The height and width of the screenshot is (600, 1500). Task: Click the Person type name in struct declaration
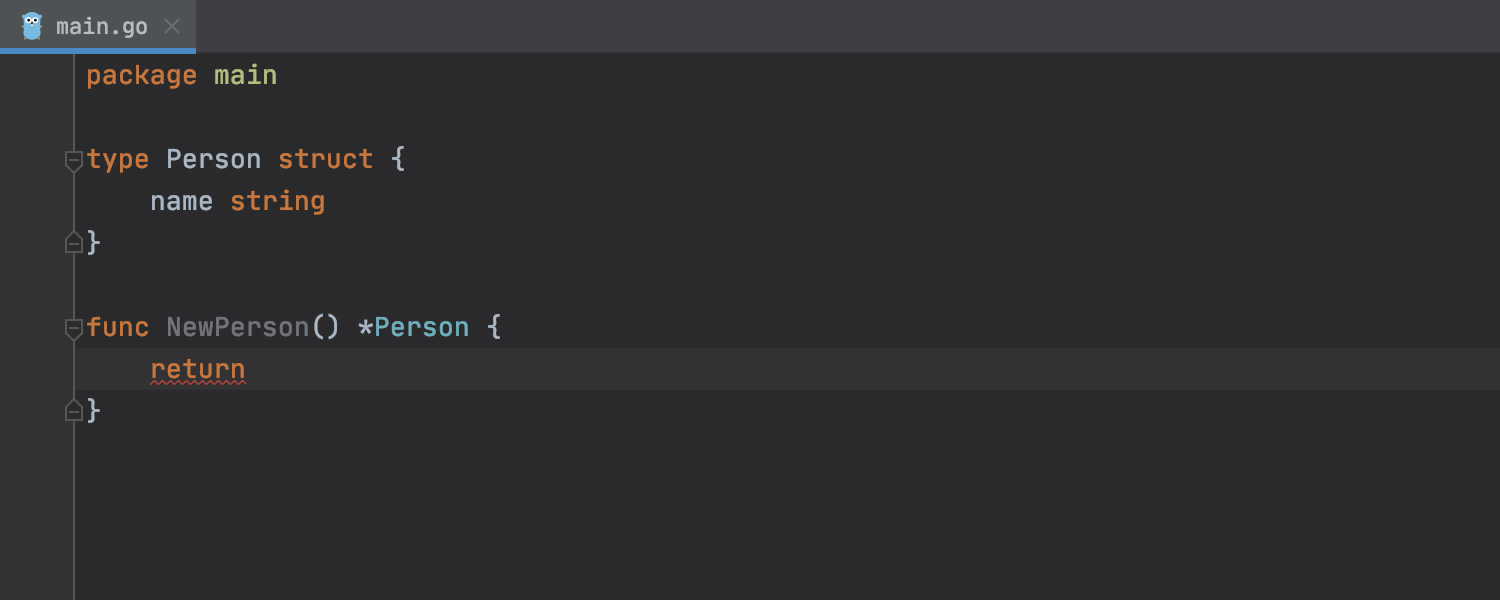coord(214,159)
